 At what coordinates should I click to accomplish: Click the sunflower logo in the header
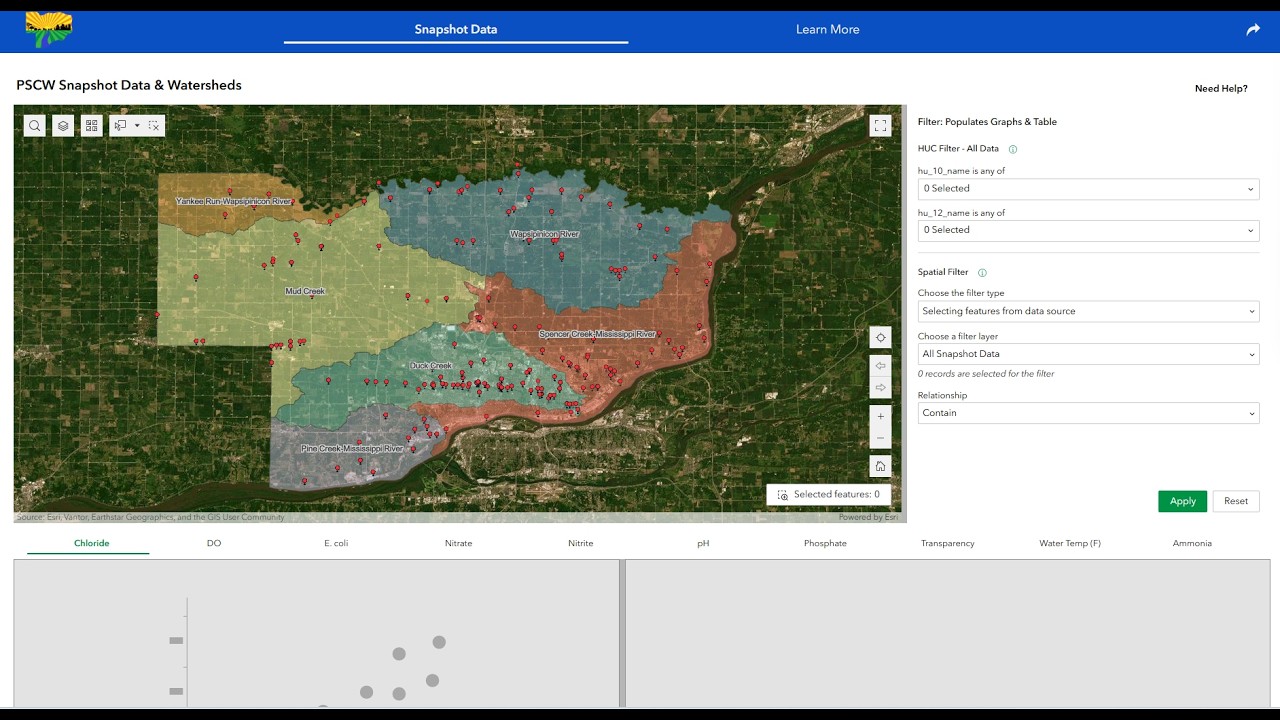pyautogui.click(x=49, y=30)
